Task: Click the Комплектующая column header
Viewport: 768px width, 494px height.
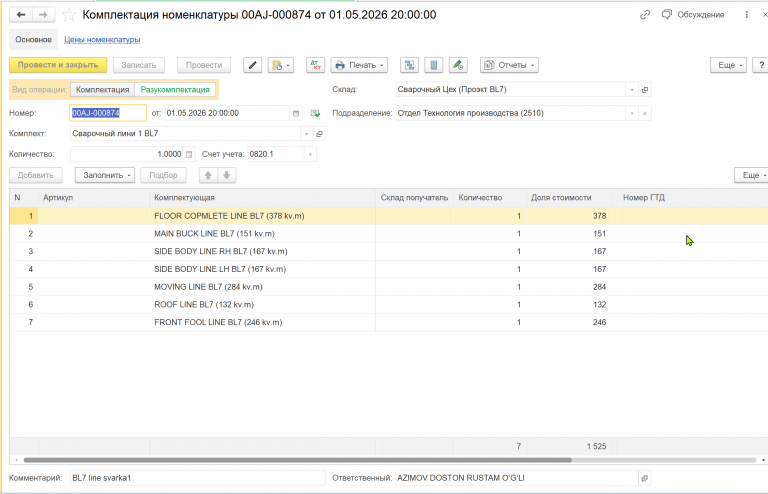Action: point(262,198)
